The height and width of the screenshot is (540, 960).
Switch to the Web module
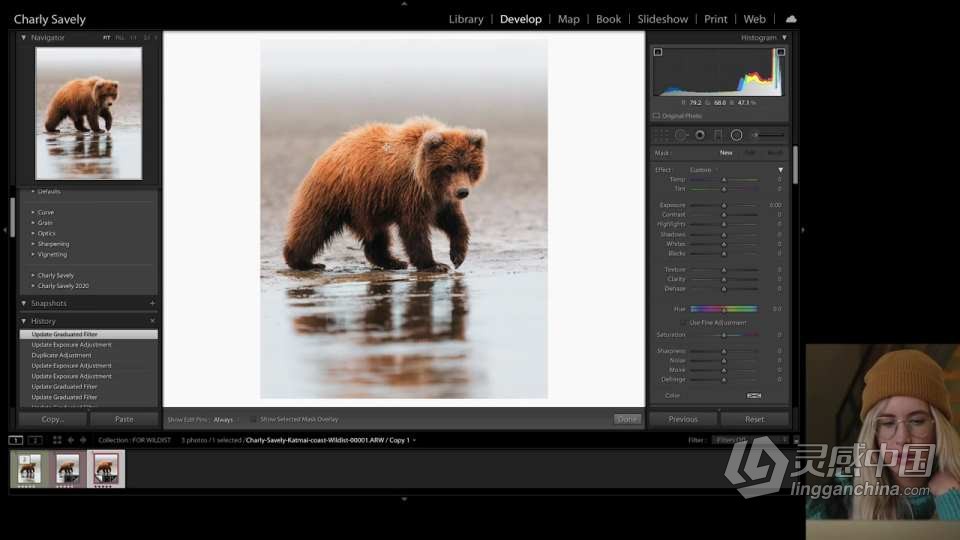pyautogui.click(x=754, y=19)
